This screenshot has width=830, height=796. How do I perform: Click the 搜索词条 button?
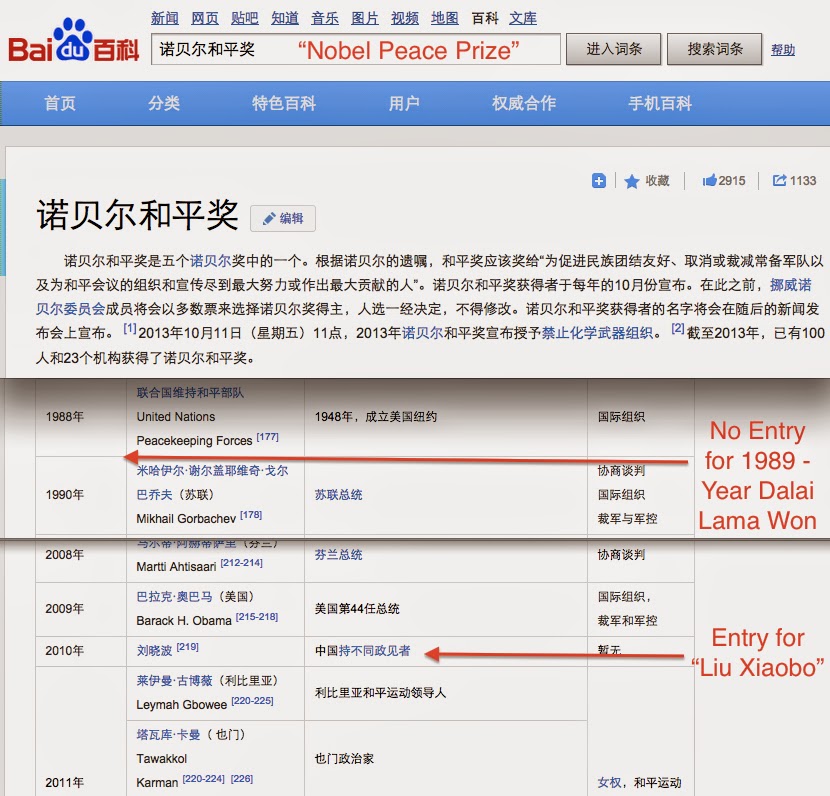(715, 49)
